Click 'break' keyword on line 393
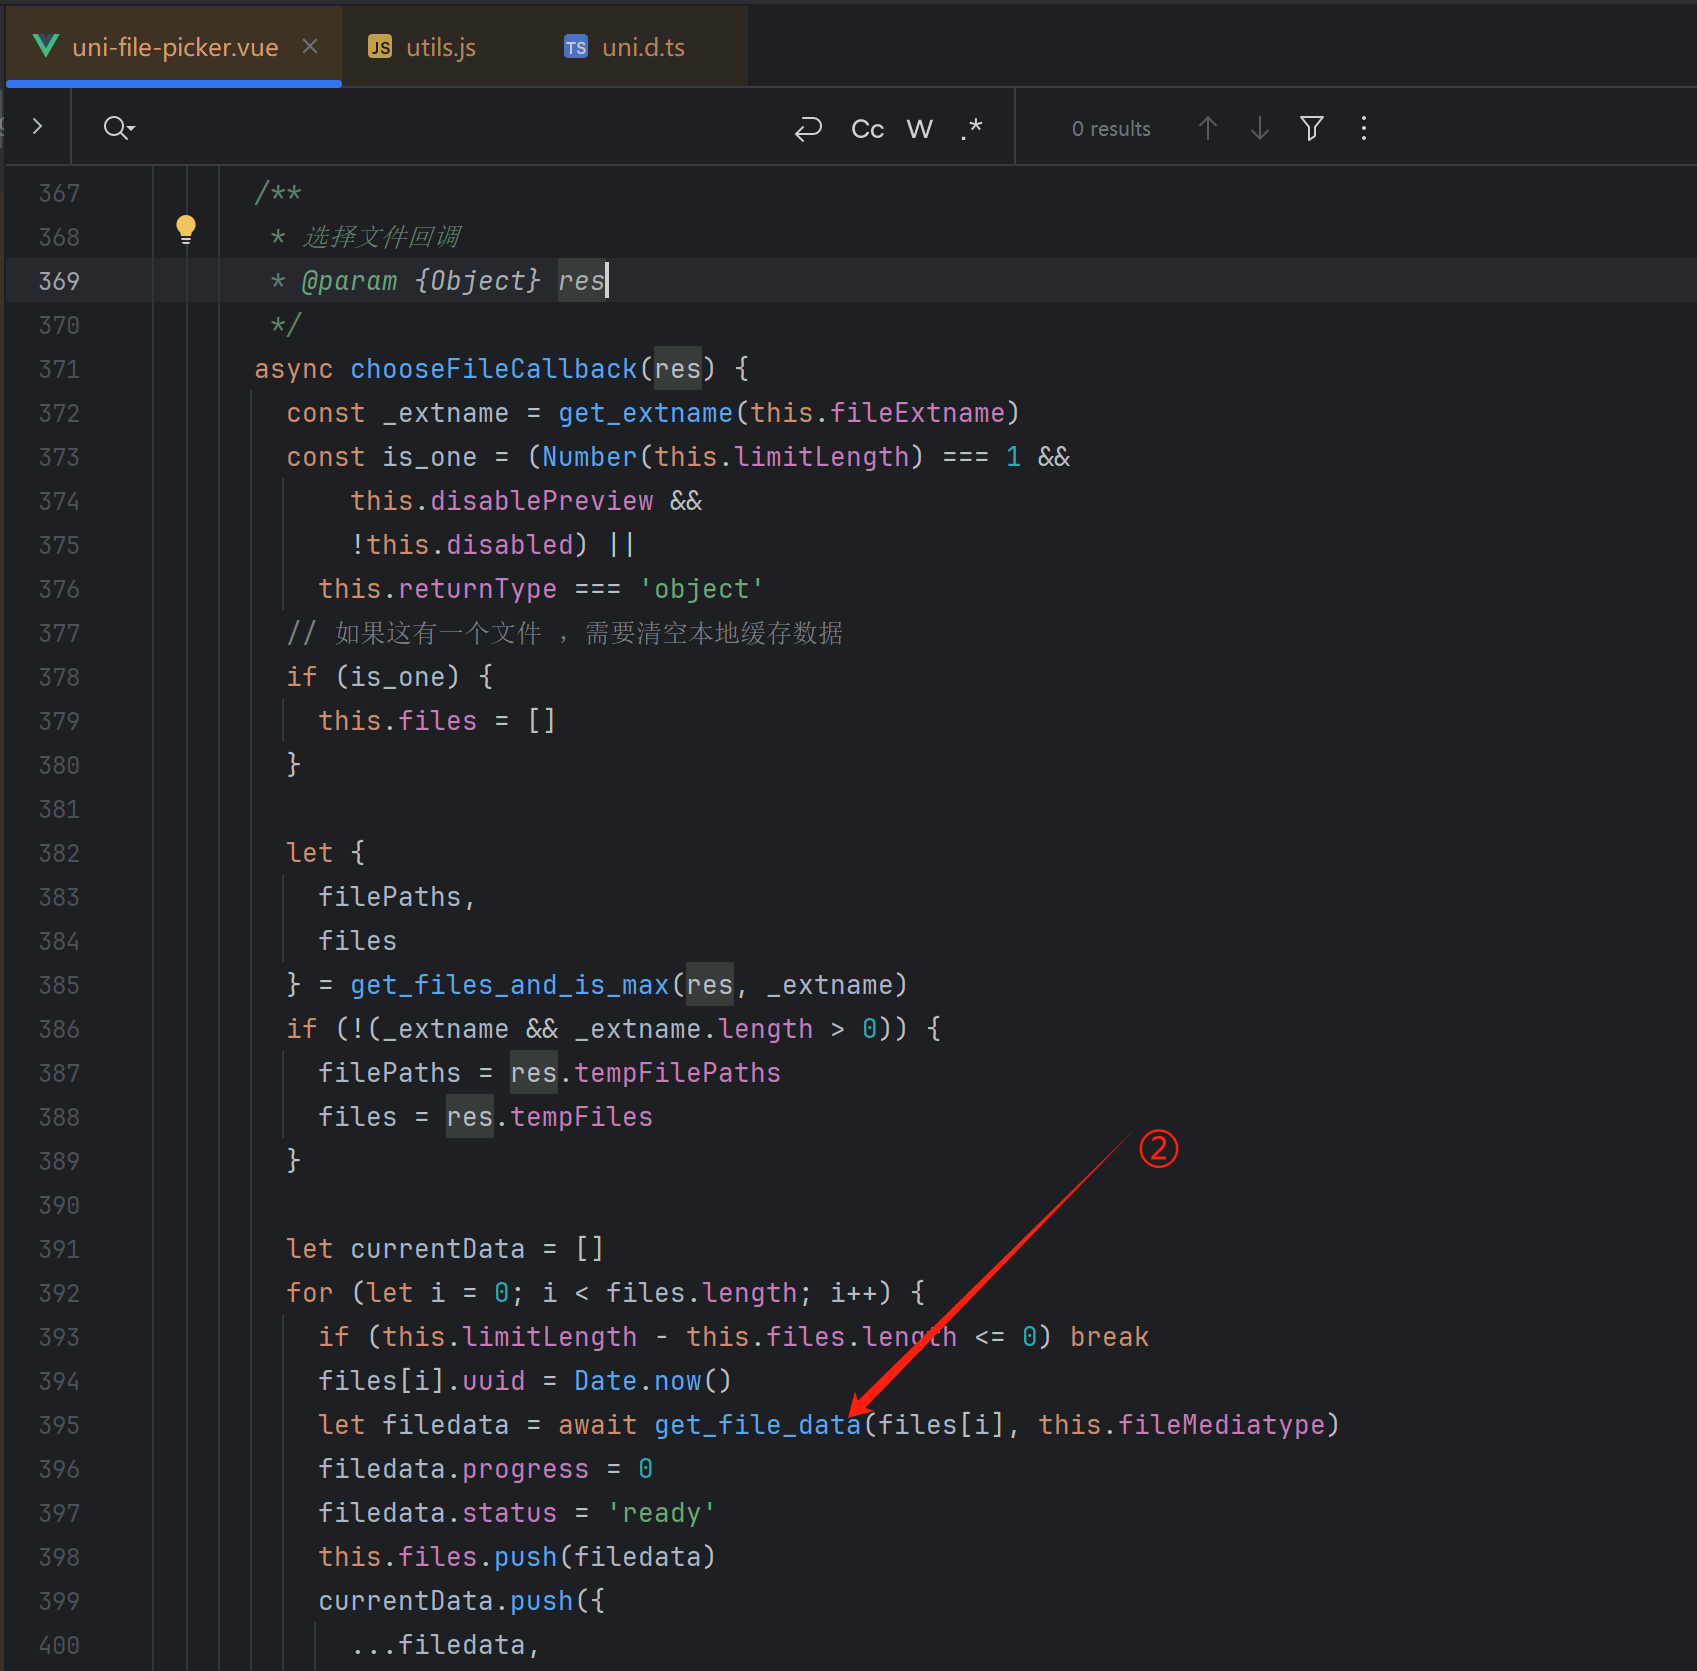Screen dimensions: 1697x1671 pos(1109,1337)
